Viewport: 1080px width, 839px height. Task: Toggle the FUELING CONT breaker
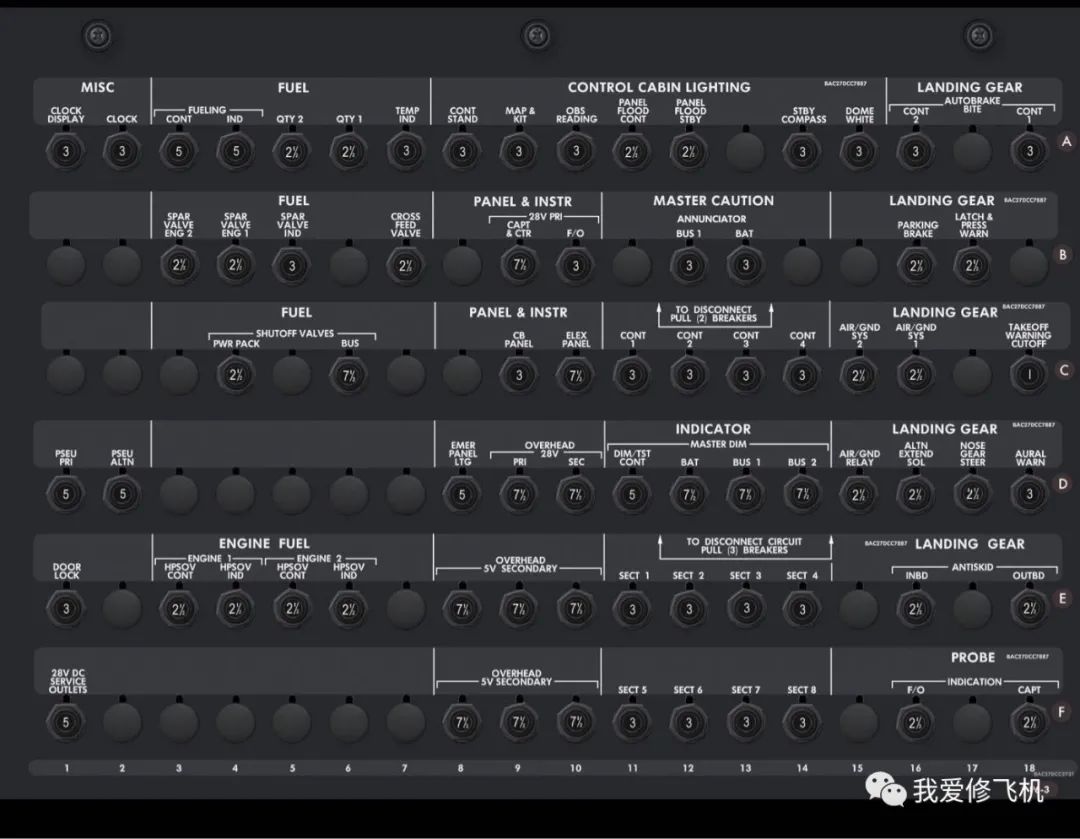179,151
